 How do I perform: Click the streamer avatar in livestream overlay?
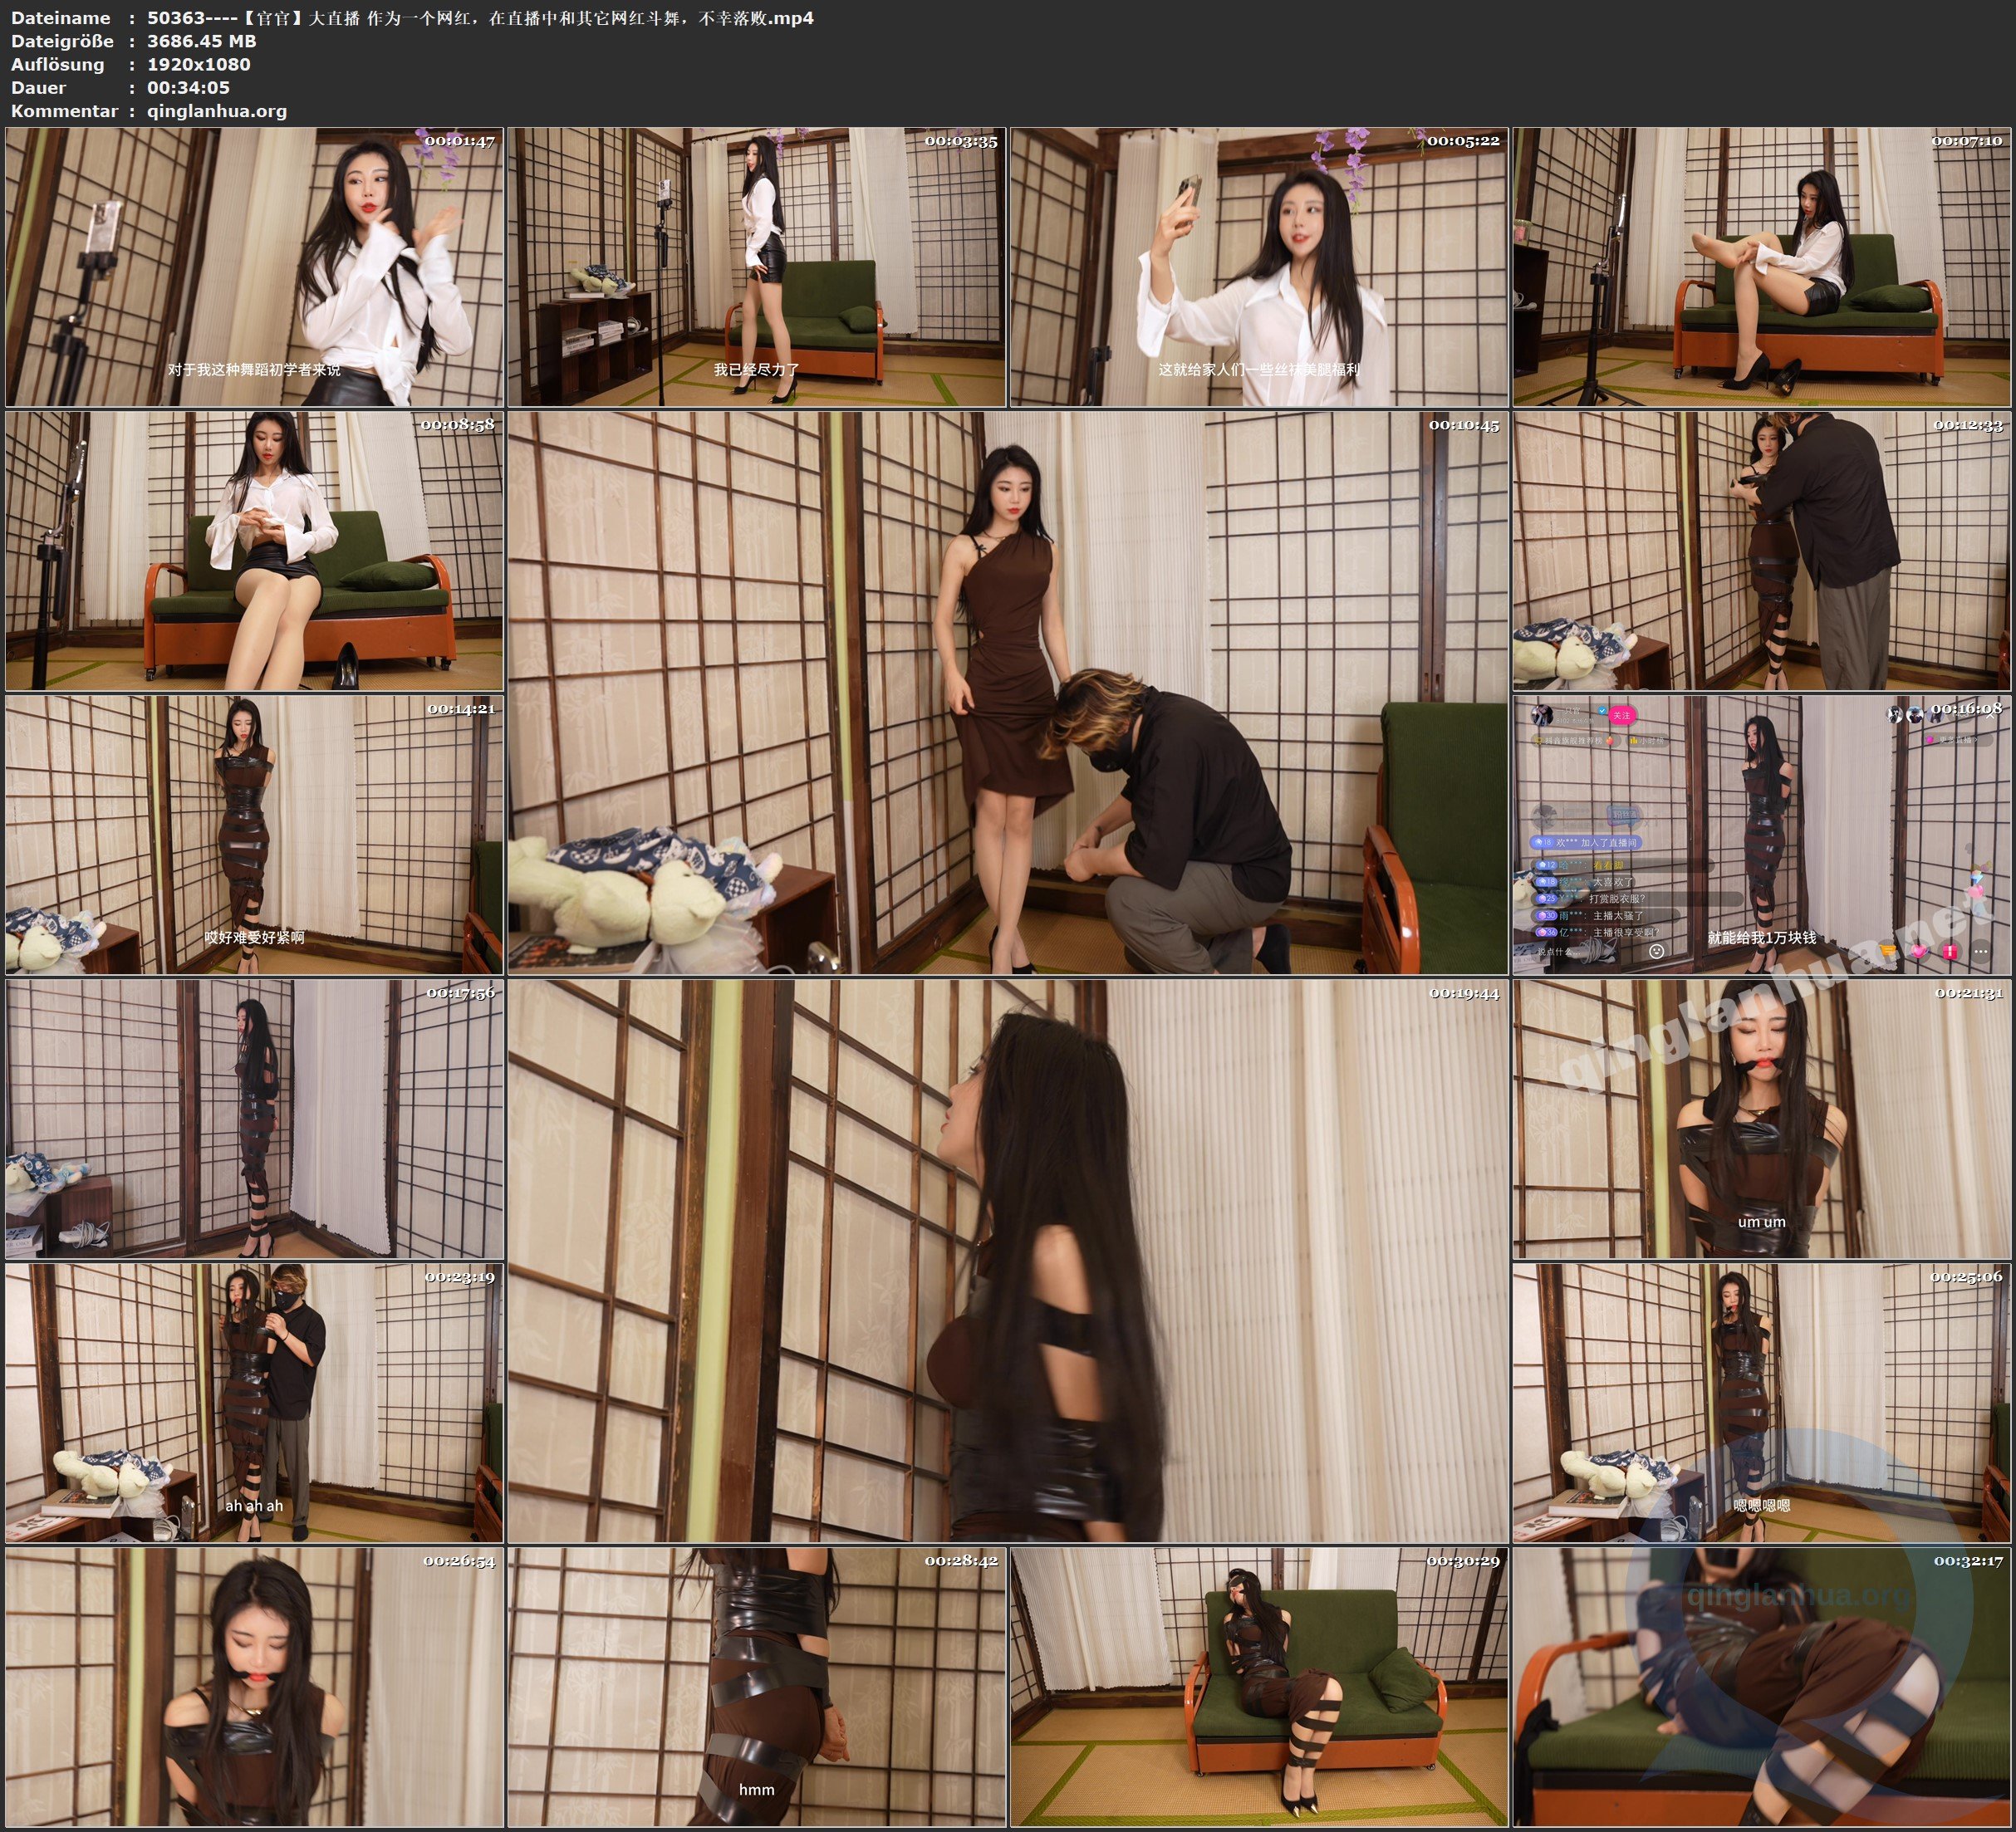(1542, 716)
